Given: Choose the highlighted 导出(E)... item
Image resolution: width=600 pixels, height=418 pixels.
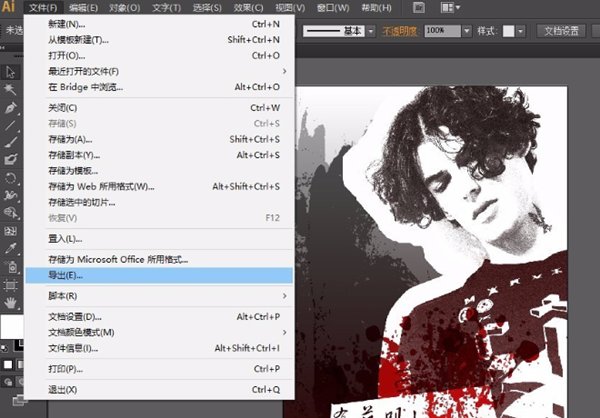Looking at the screenshot, I should pyautogui.click(x=159, y=275).
